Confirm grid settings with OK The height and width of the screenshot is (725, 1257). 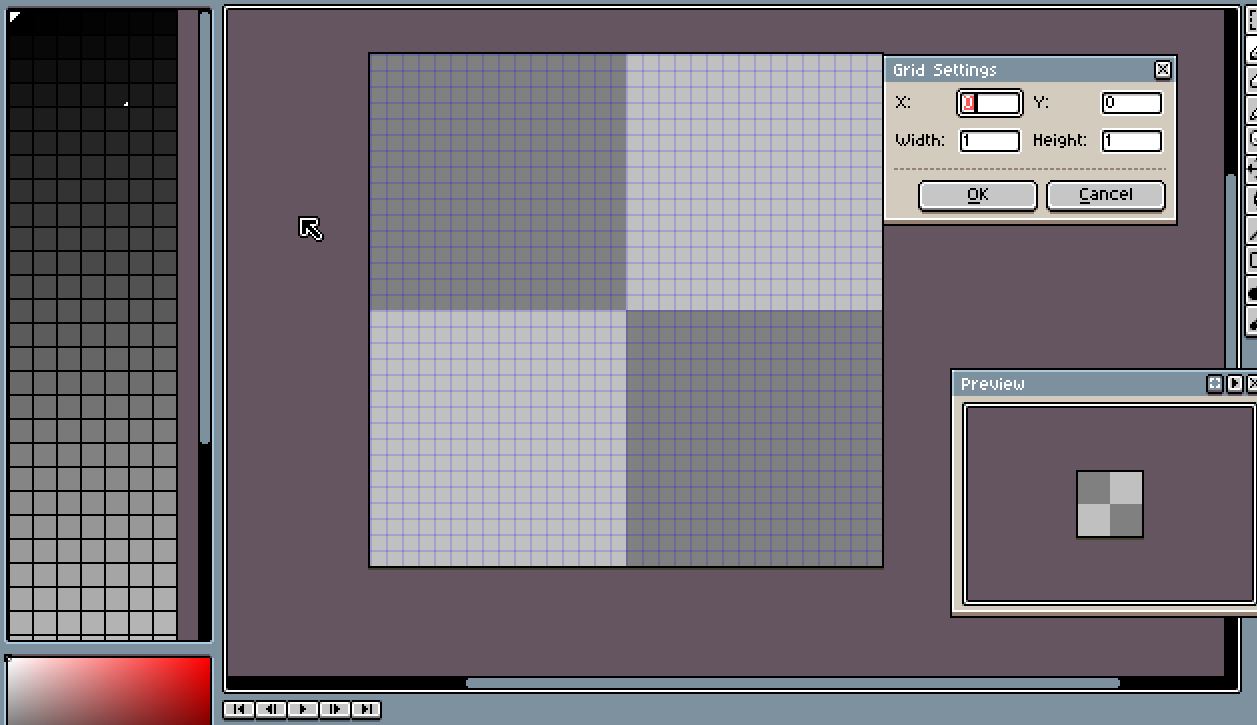[x=977, y=195]
